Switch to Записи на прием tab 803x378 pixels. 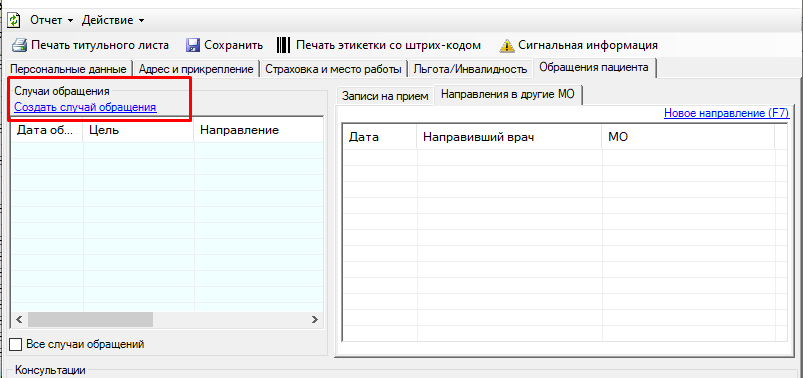385,96
